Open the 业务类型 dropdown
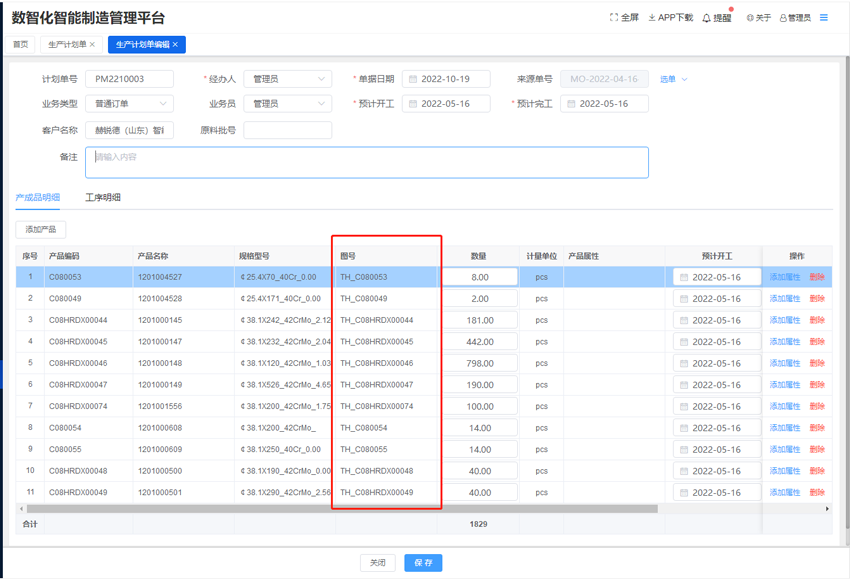Image resolution: width=850 pixels, height=581 pixels. pos(130,104)
